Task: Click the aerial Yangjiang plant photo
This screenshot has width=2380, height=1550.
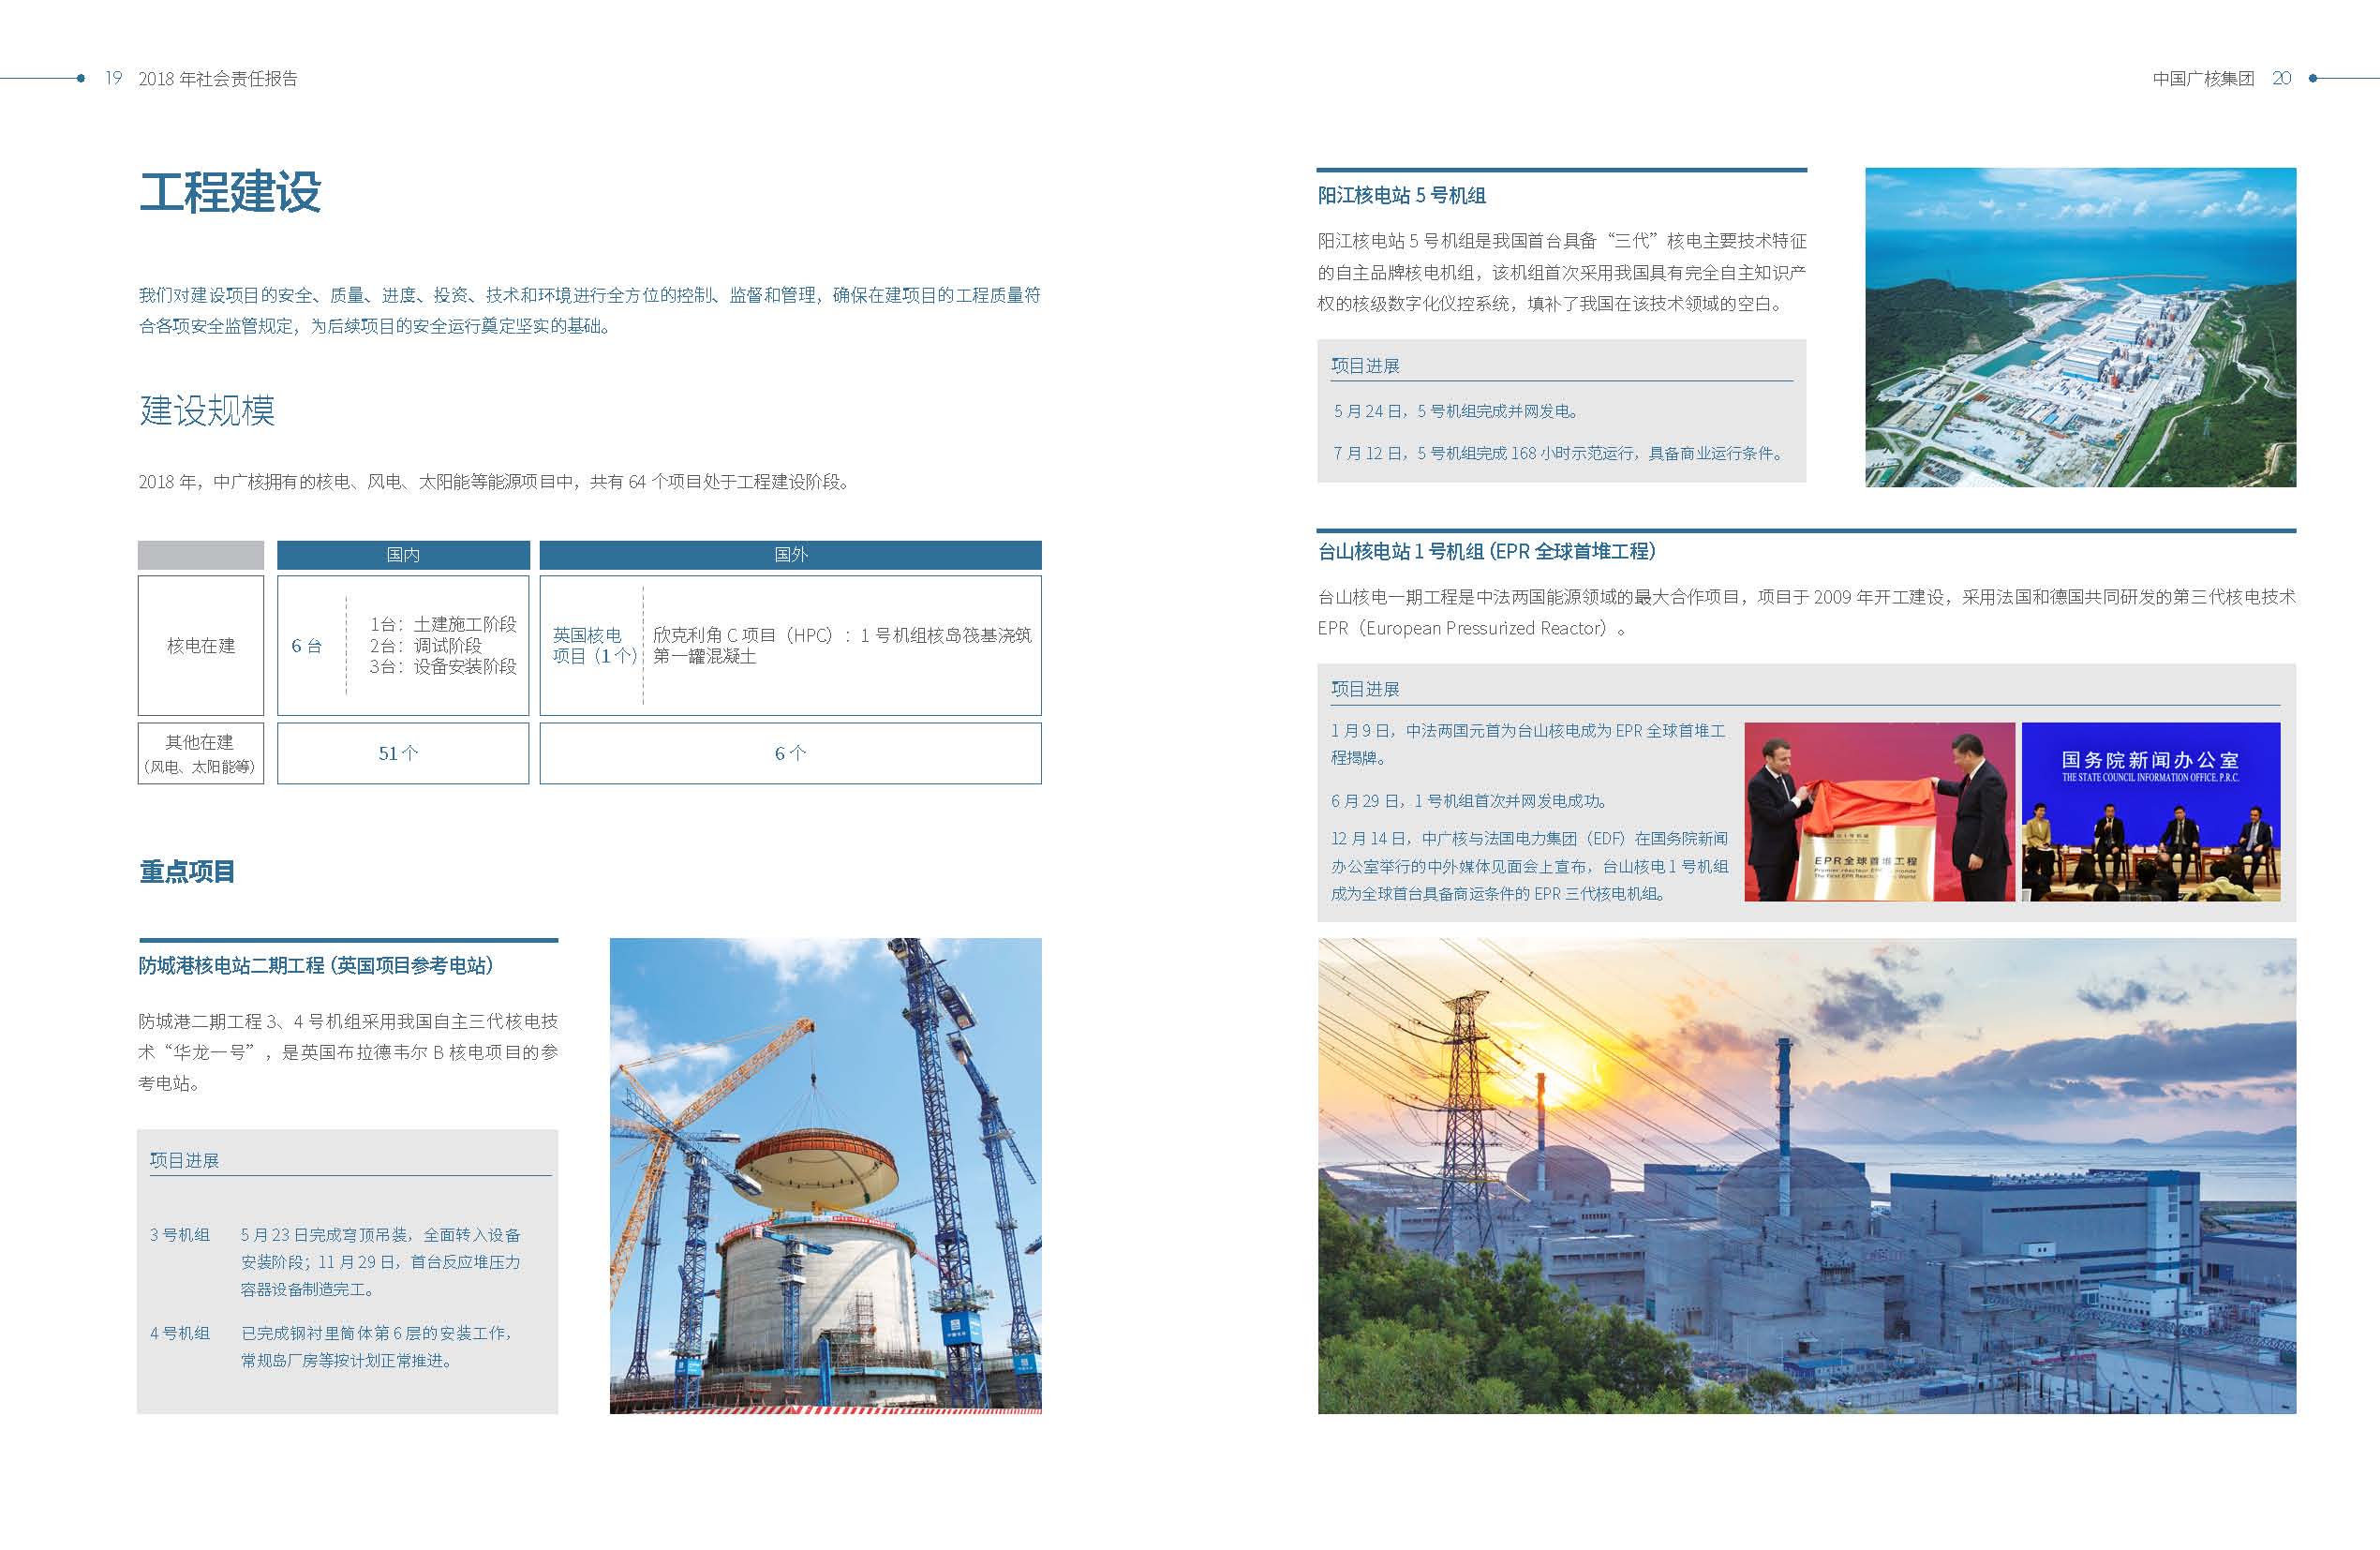Action: pos(2080,327)
